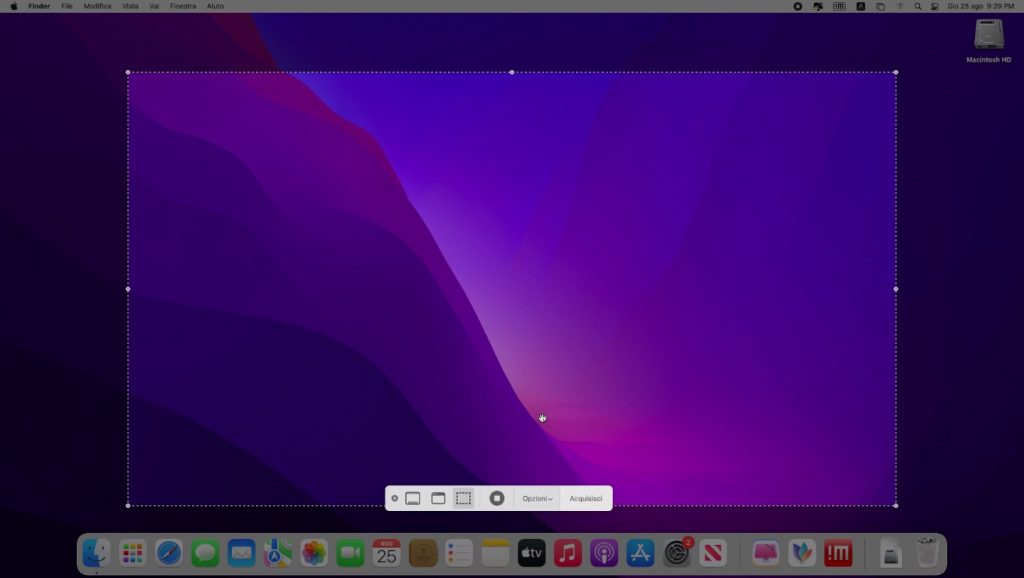Click the top-center selection edge handle
The height and width of the screenshot is (578, 1024).
512,72
